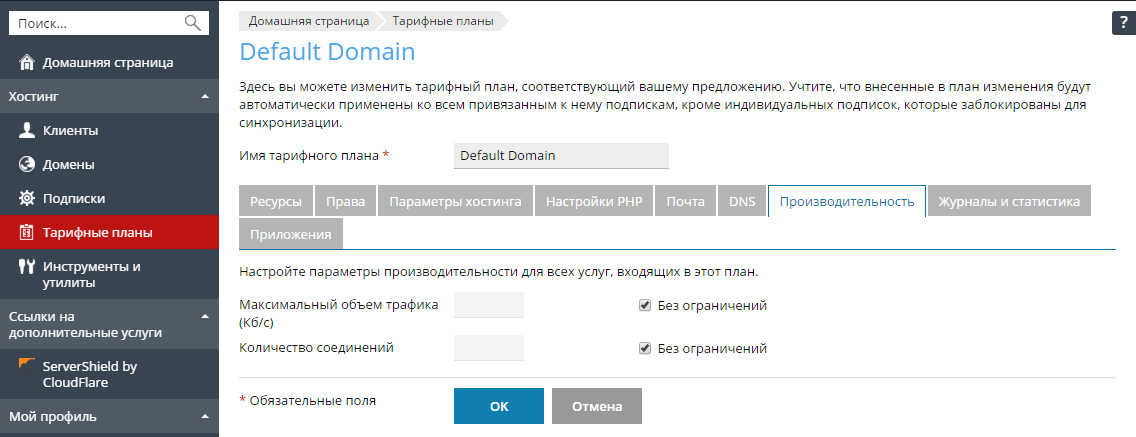This screenshot has height=437, width=1136.
Task: Switch to the Ресурсы tab
Action: (276, 201)
